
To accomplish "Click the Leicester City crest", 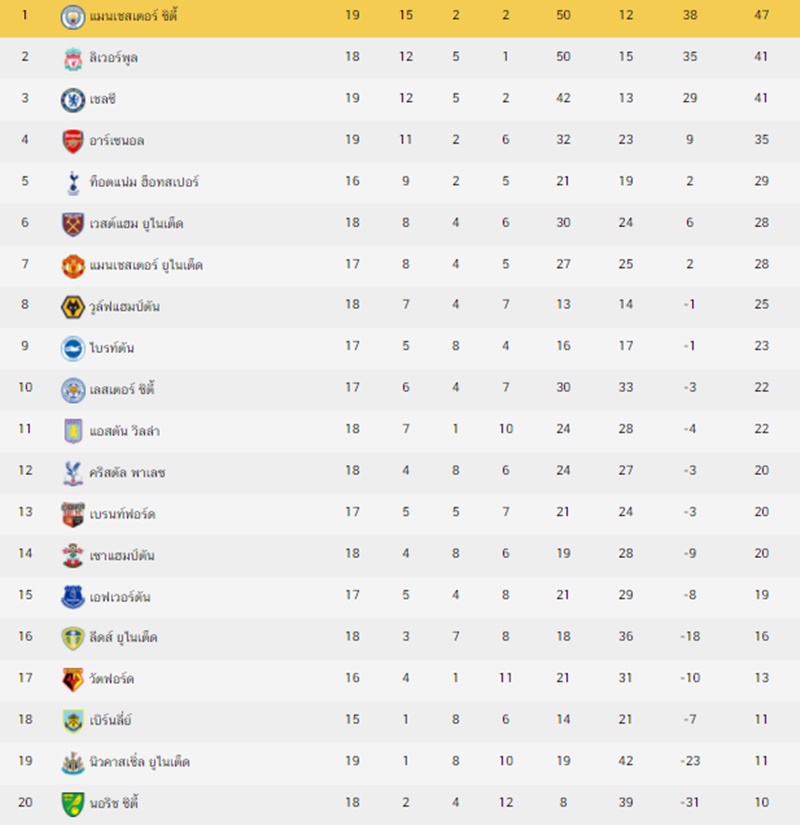I will tap(73, 390).
